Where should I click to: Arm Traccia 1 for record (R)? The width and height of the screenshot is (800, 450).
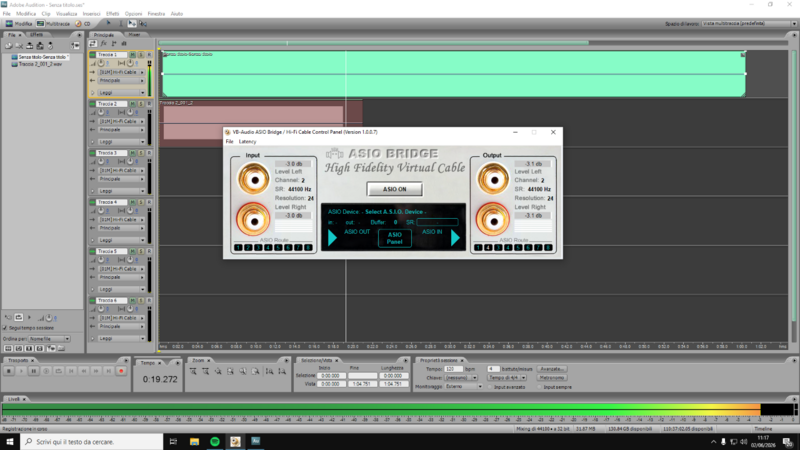(149, 55)
